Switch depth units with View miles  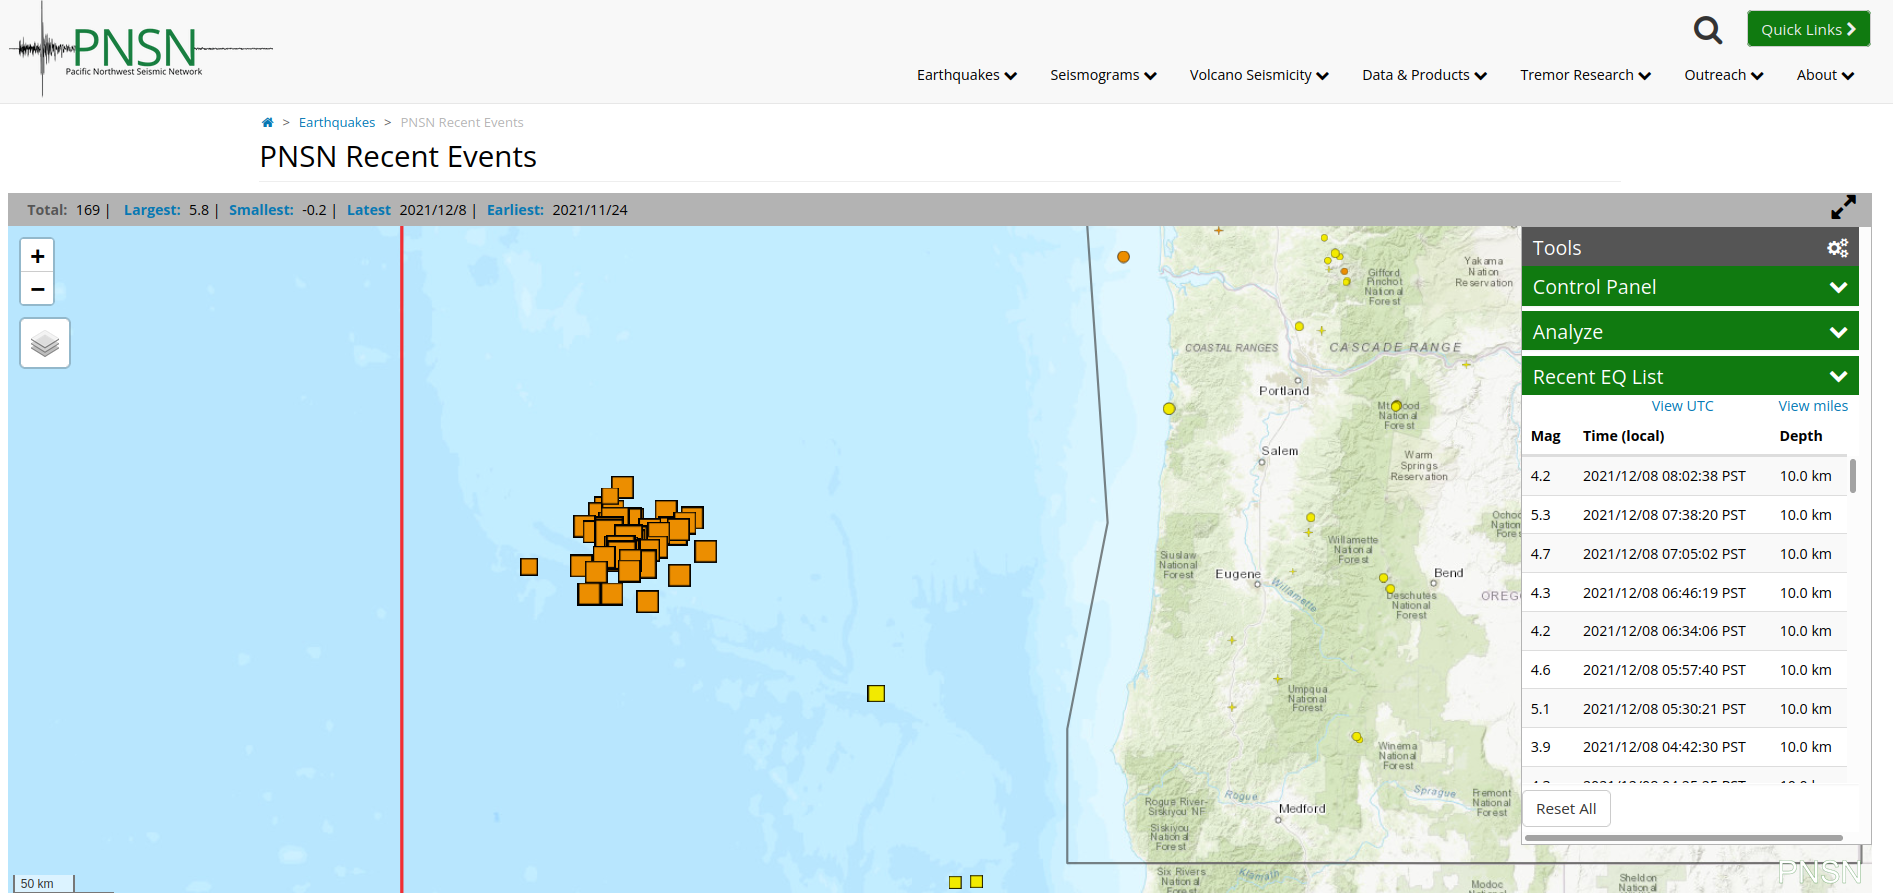point(1812,406)
